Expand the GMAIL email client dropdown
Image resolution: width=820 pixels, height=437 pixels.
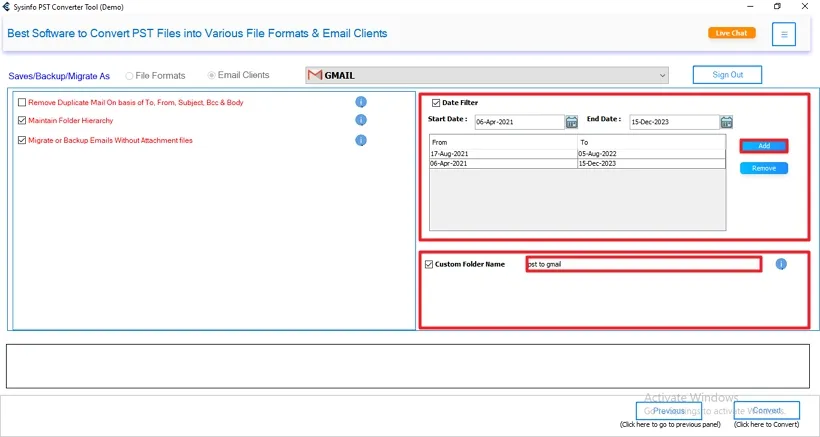[662, 75]
